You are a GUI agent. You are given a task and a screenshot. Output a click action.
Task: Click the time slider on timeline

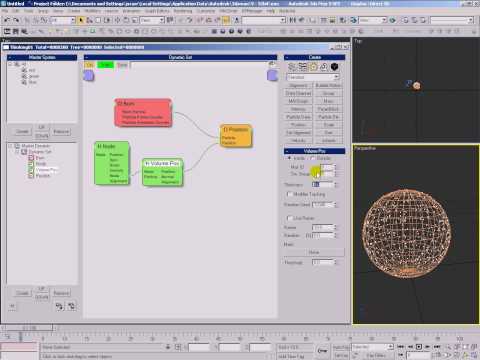click(x=29, y=328)
